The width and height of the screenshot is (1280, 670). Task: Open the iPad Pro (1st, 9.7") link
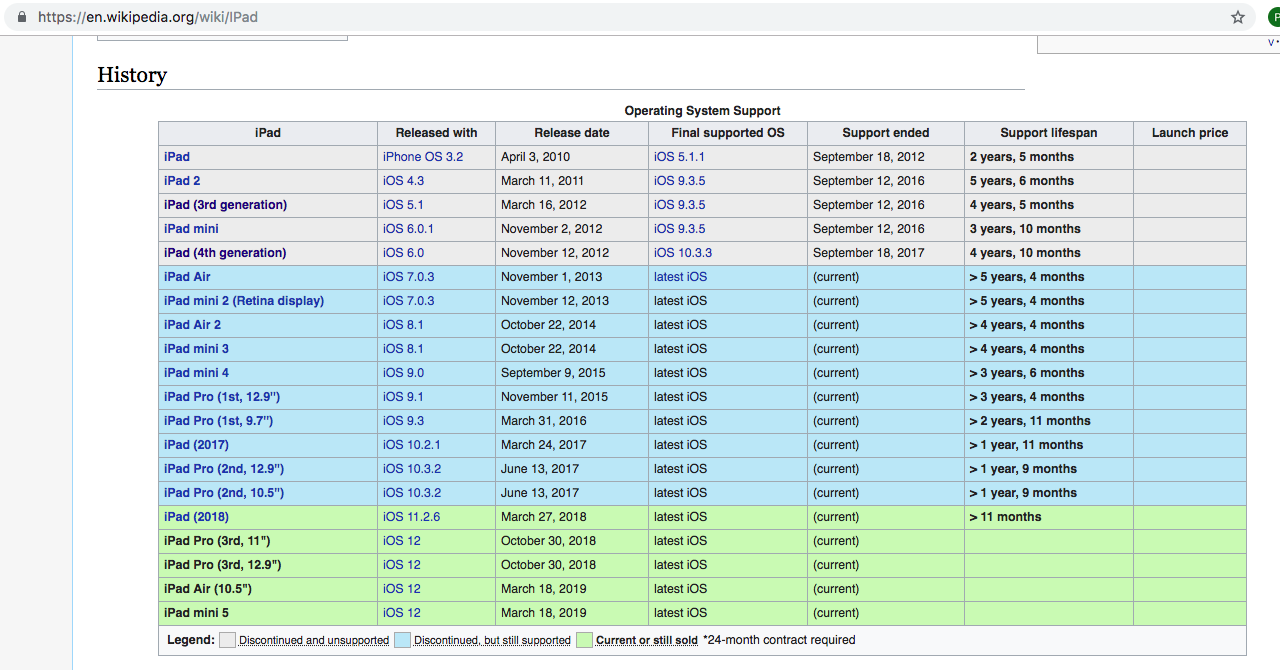point(218,421)
